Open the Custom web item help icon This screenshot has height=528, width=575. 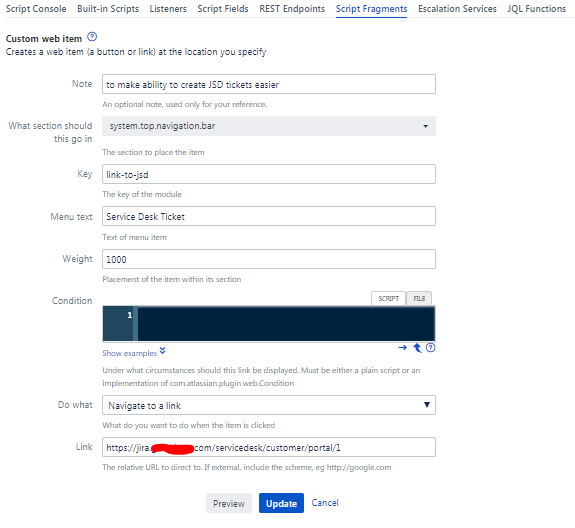point(92,37)
